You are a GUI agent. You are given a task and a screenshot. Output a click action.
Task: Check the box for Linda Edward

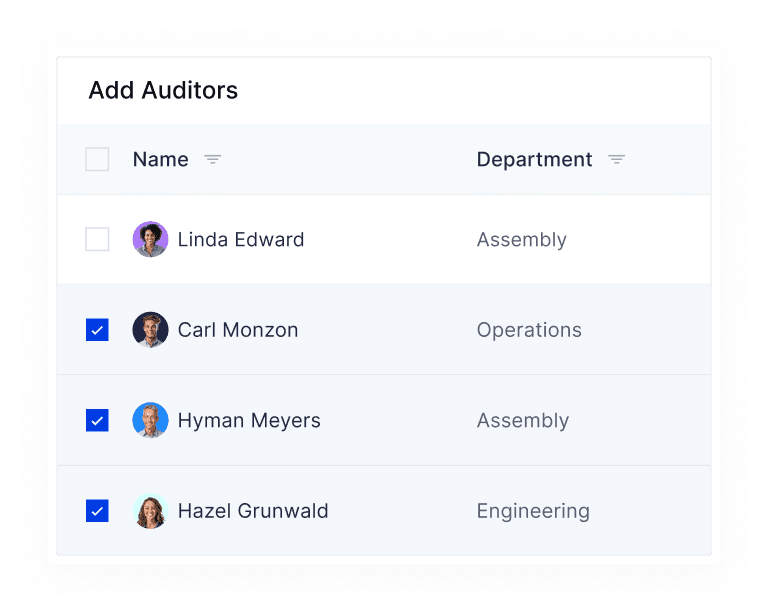(97, 239)
